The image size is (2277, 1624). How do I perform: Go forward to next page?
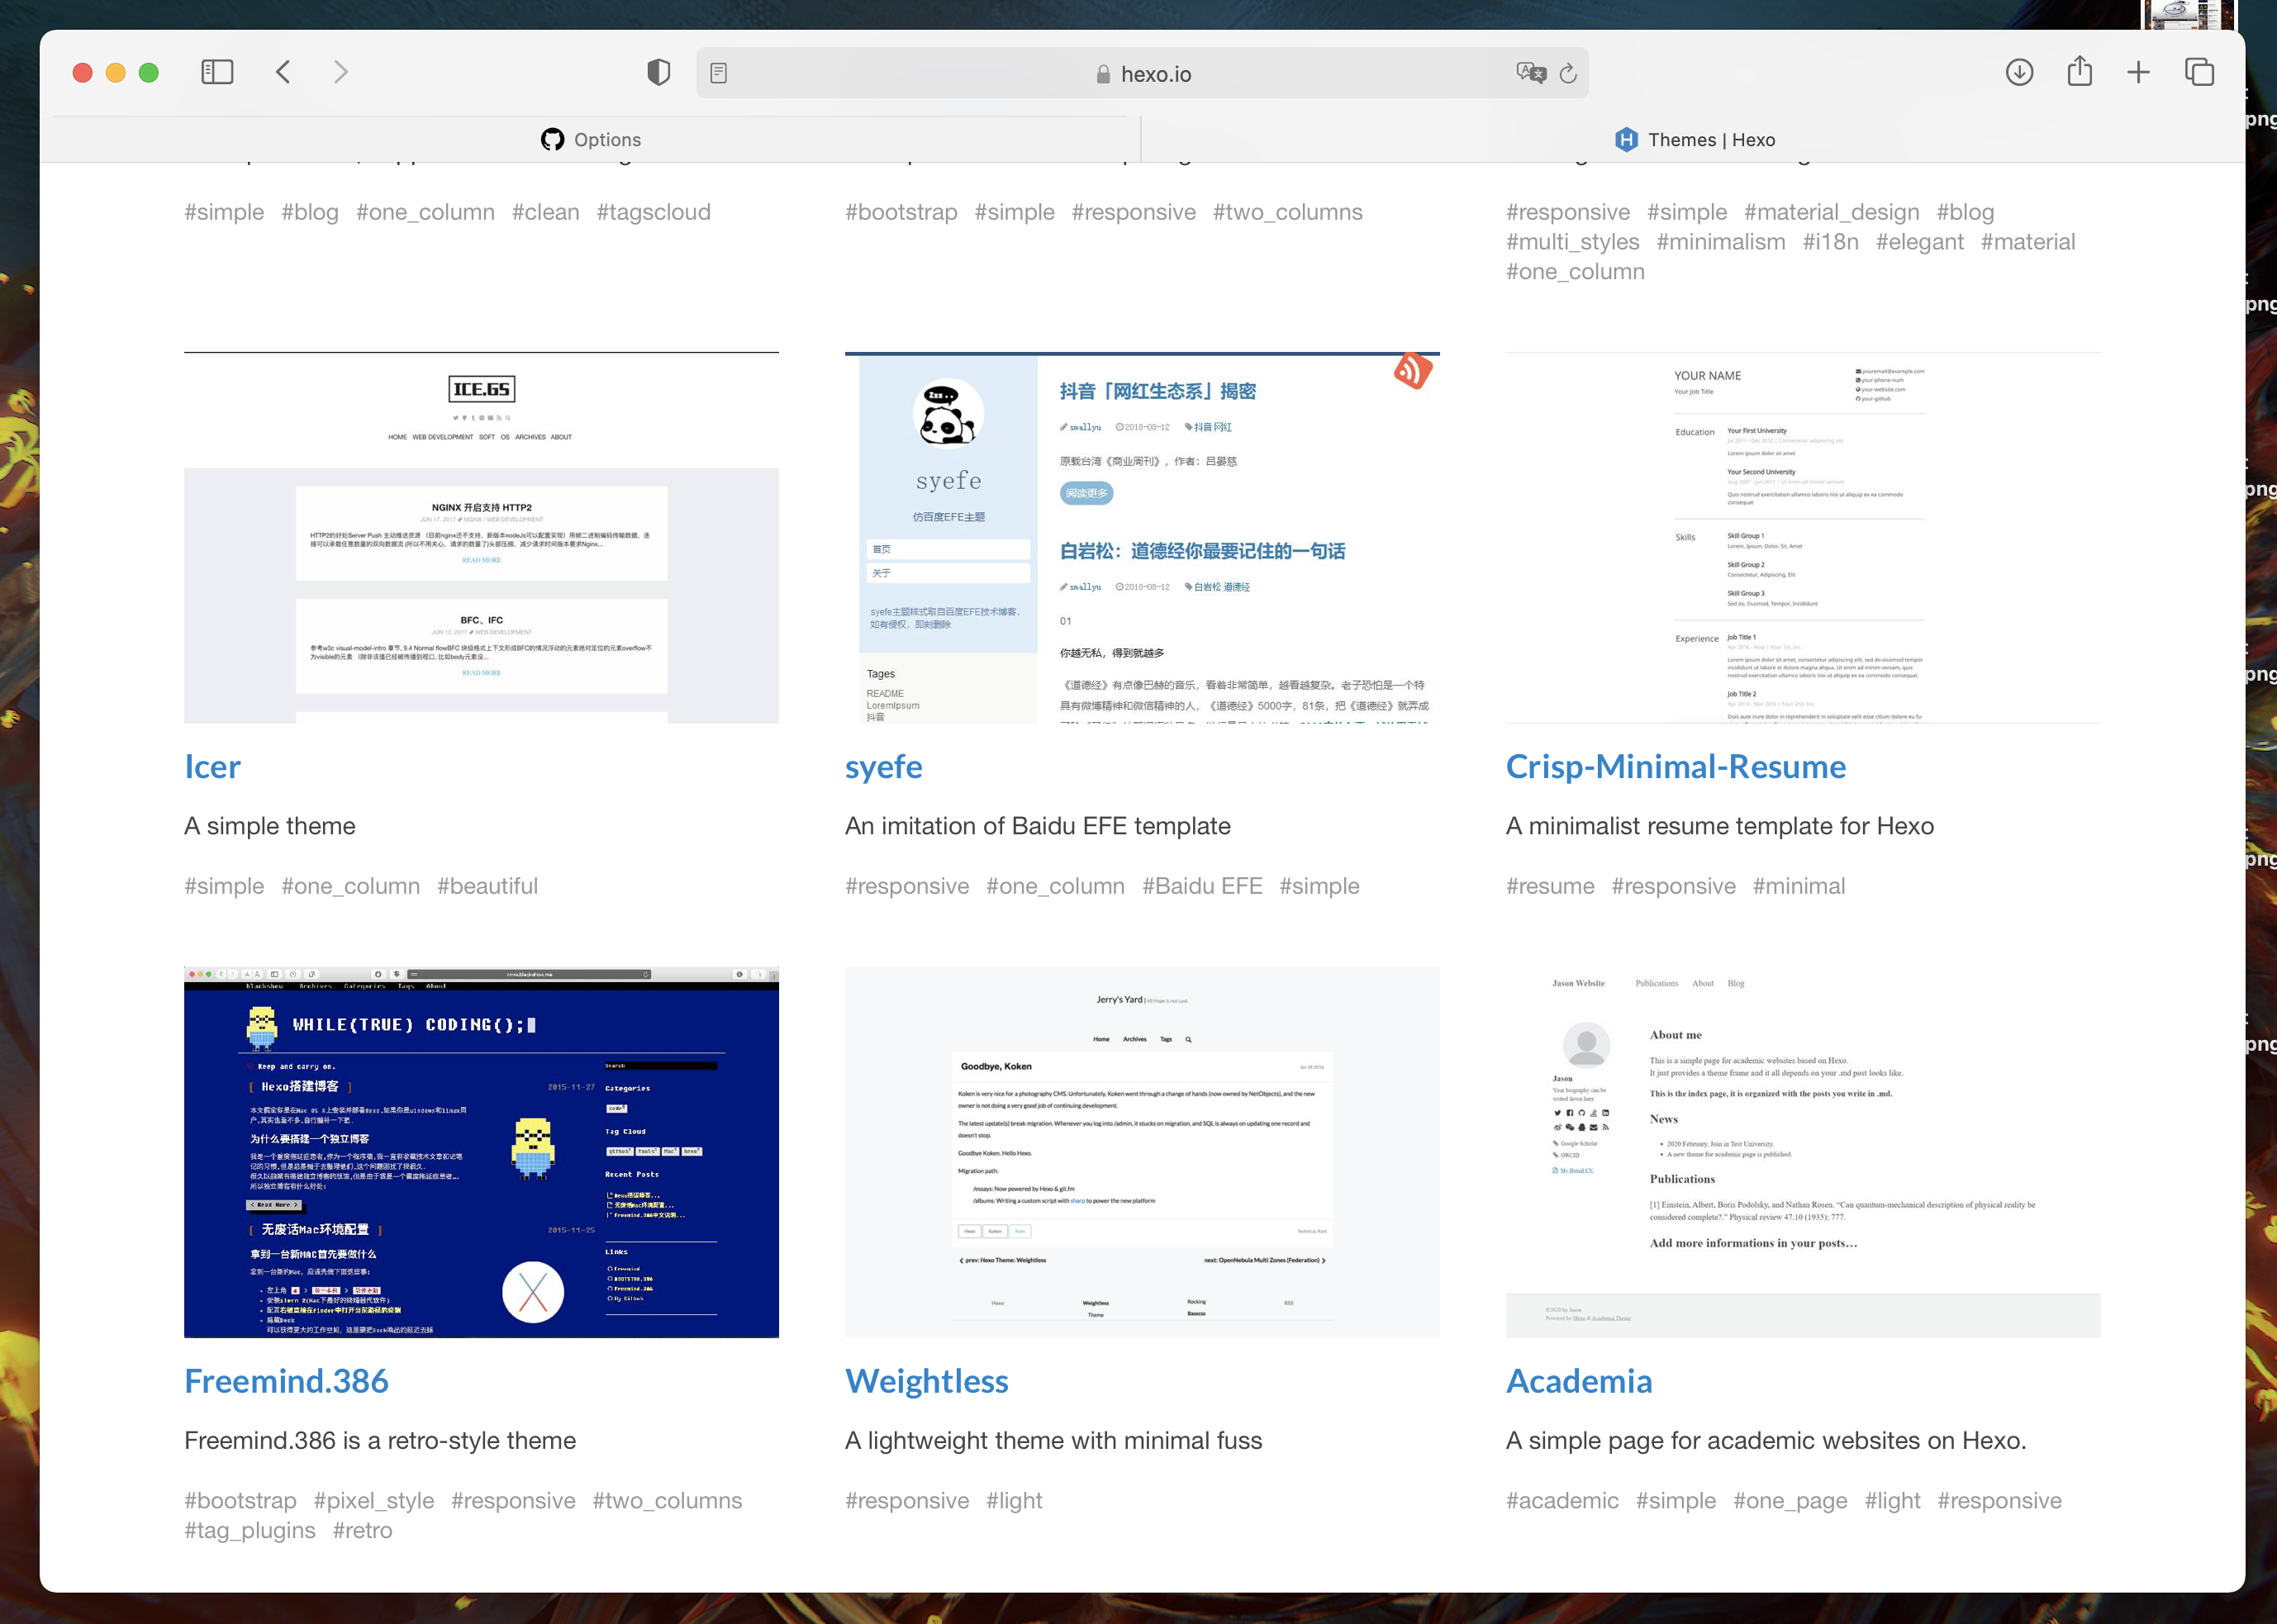[341, 72]
